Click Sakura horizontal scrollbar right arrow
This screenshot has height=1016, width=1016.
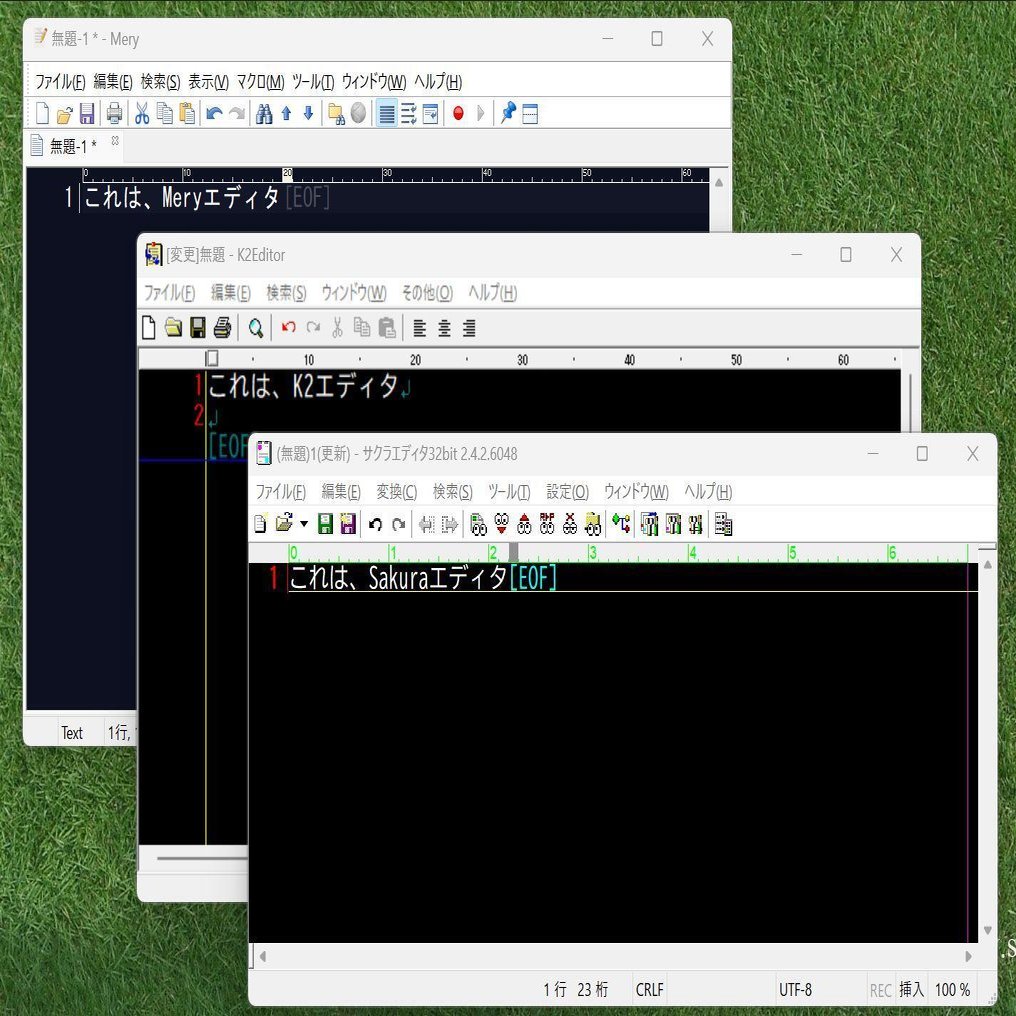point(968,956)
